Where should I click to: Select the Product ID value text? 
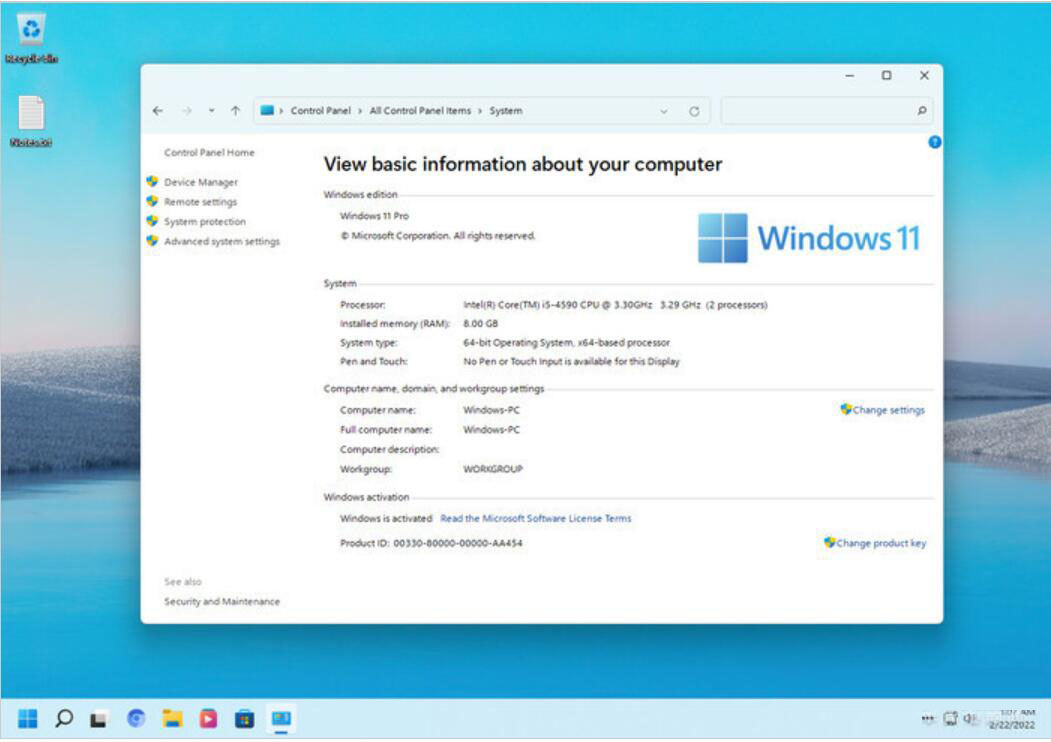click(458, 543)
